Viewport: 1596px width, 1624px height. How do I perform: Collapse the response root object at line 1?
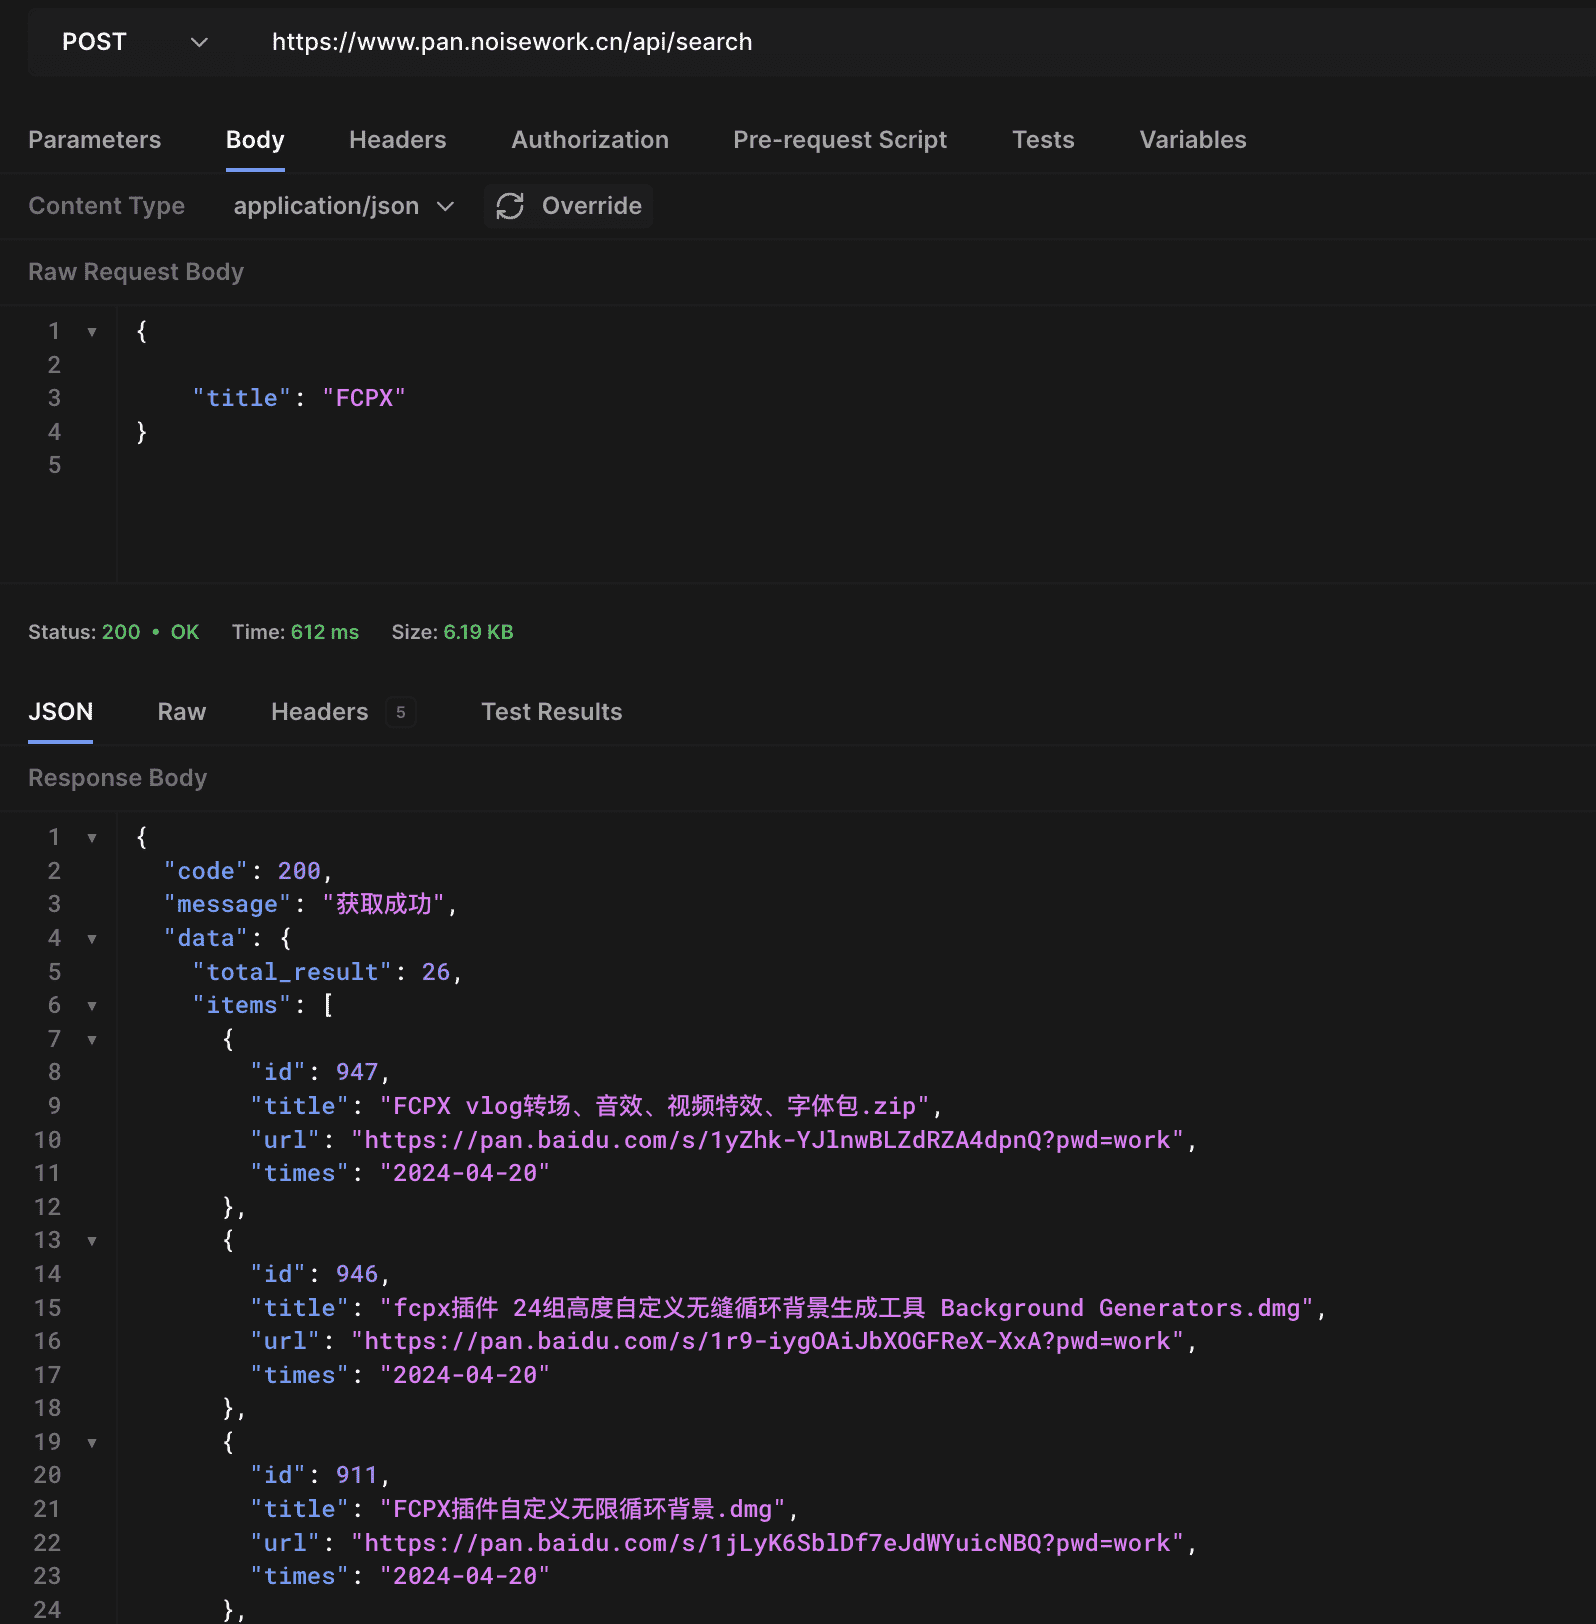[x=92, y=838]
